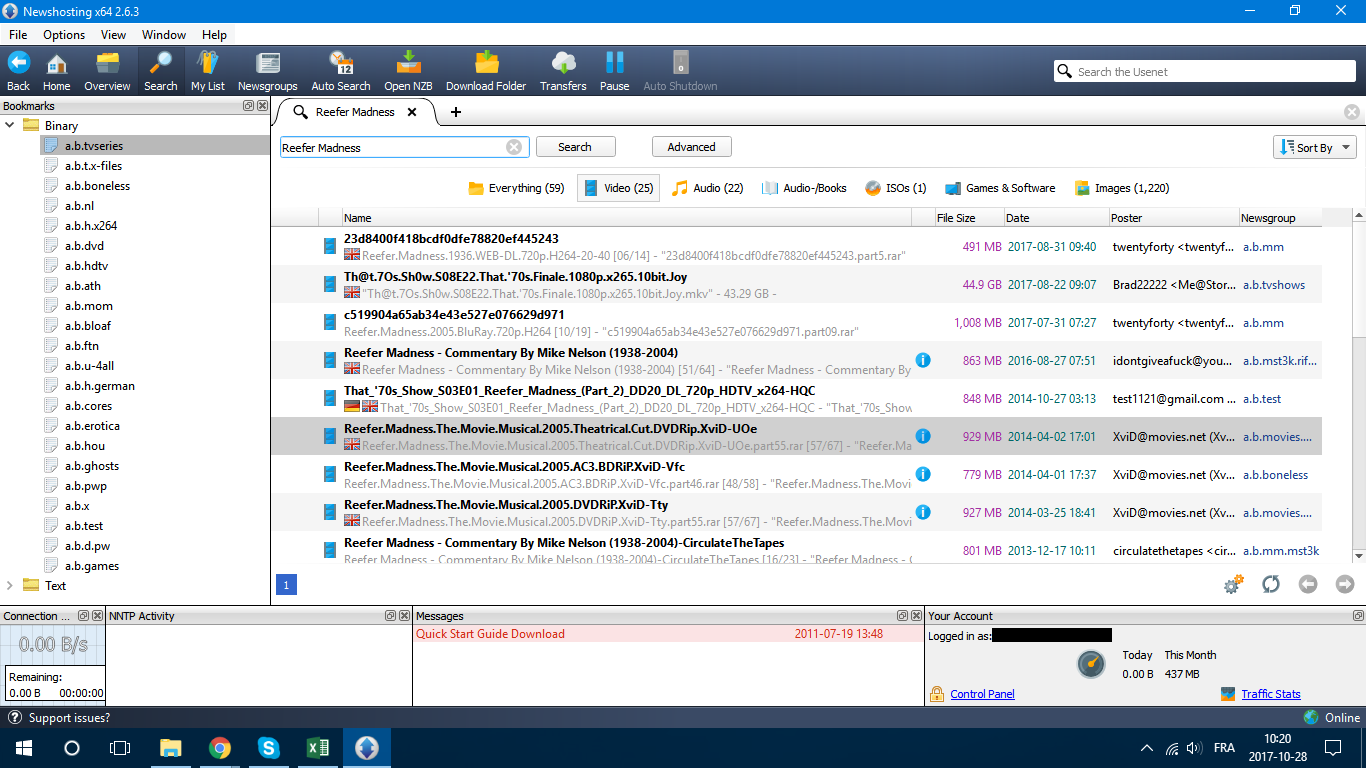Open NZB file via toolbar icon
This screenshot has height=768, width=1366.
pyautogui.click(x=408, y=71)
